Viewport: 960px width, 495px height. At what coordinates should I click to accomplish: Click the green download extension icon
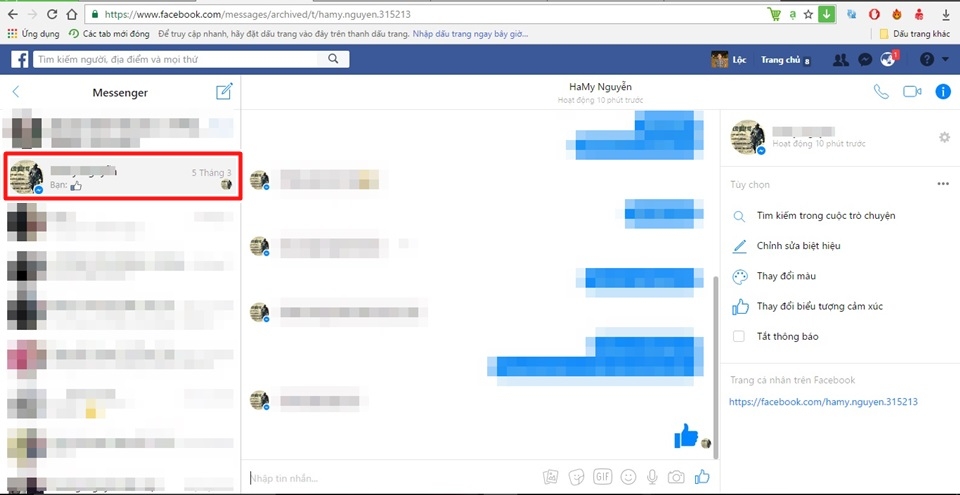(x=827, y=13)
